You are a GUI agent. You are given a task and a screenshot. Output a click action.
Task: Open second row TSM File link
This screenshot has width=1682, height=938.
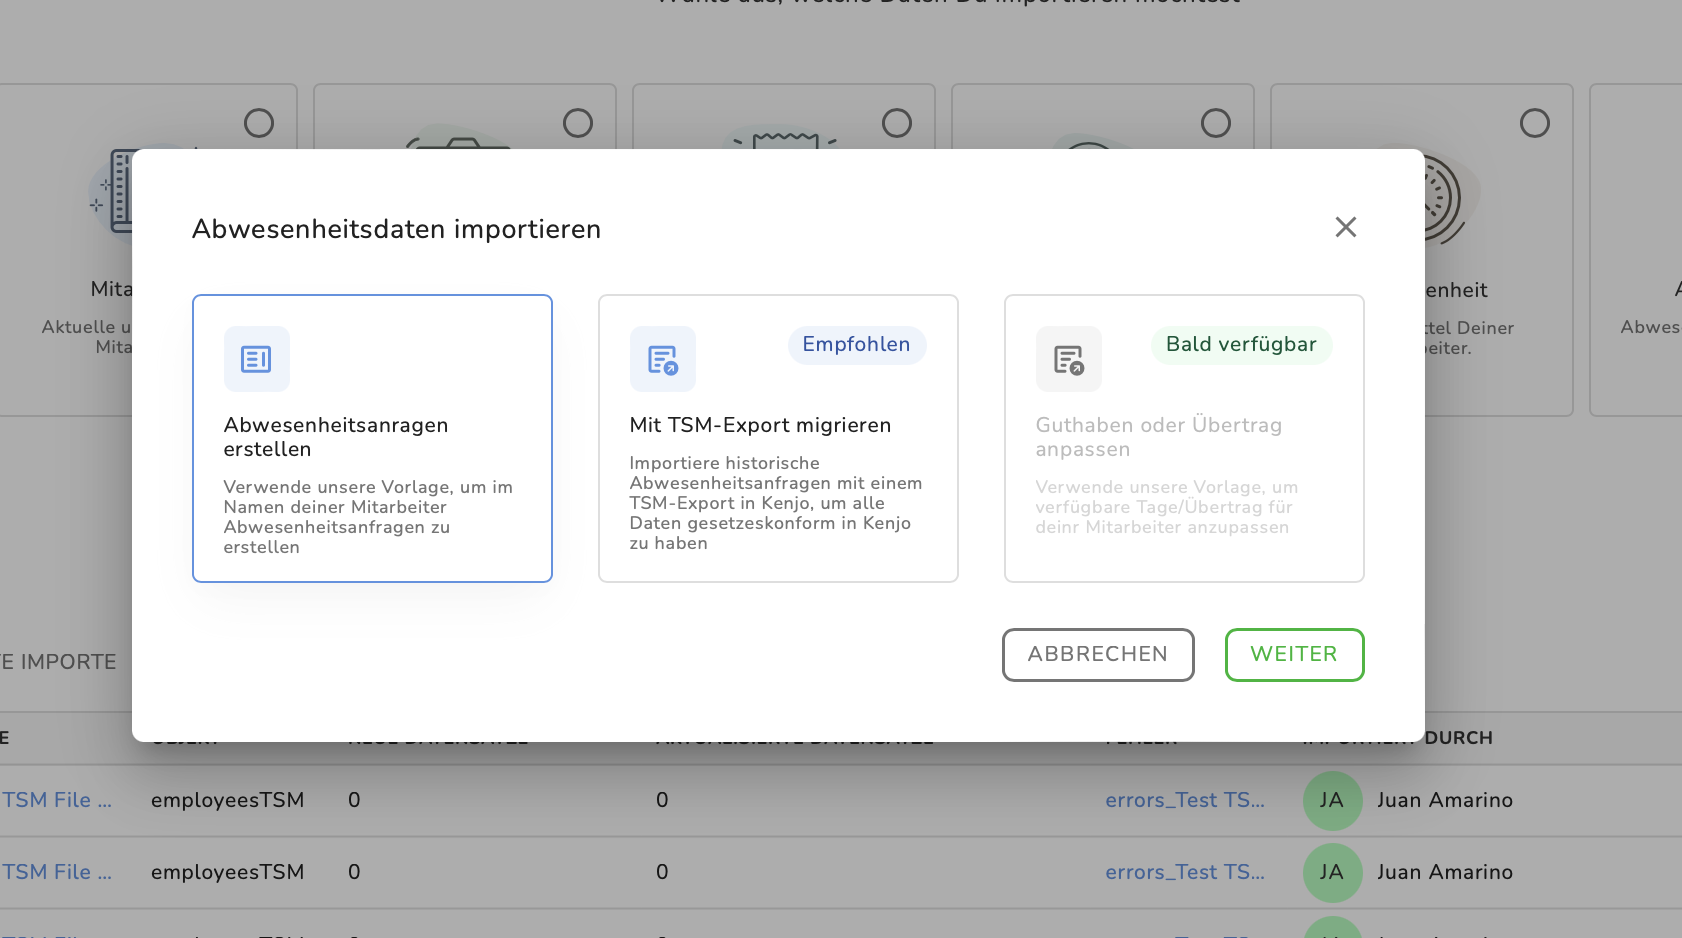tap(56, 872)
